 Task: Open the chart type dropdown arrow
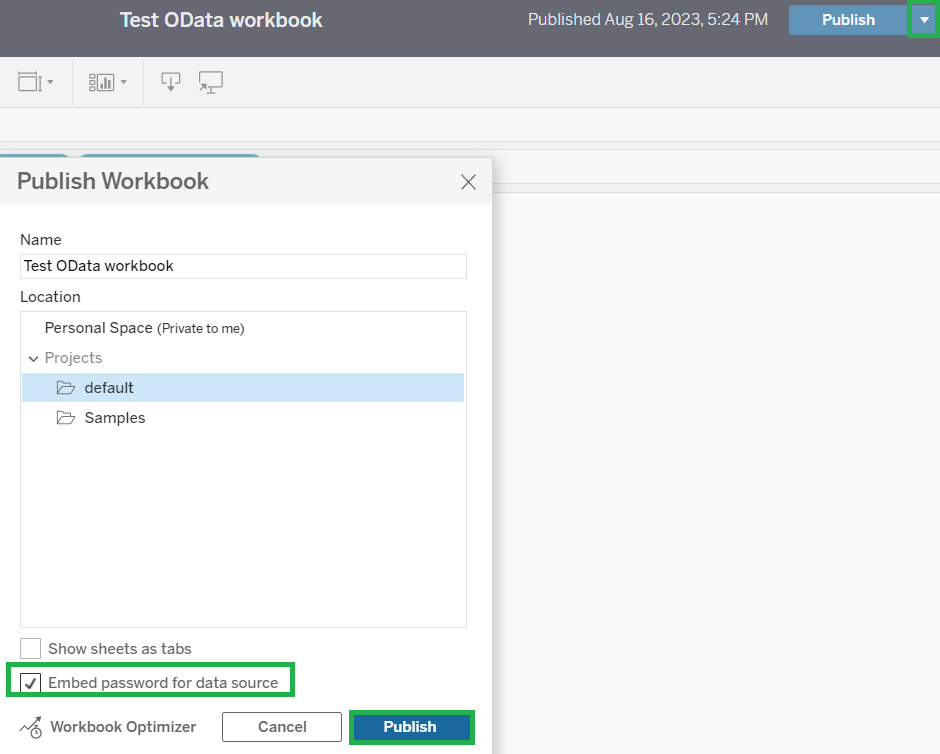tap(122, 81)
